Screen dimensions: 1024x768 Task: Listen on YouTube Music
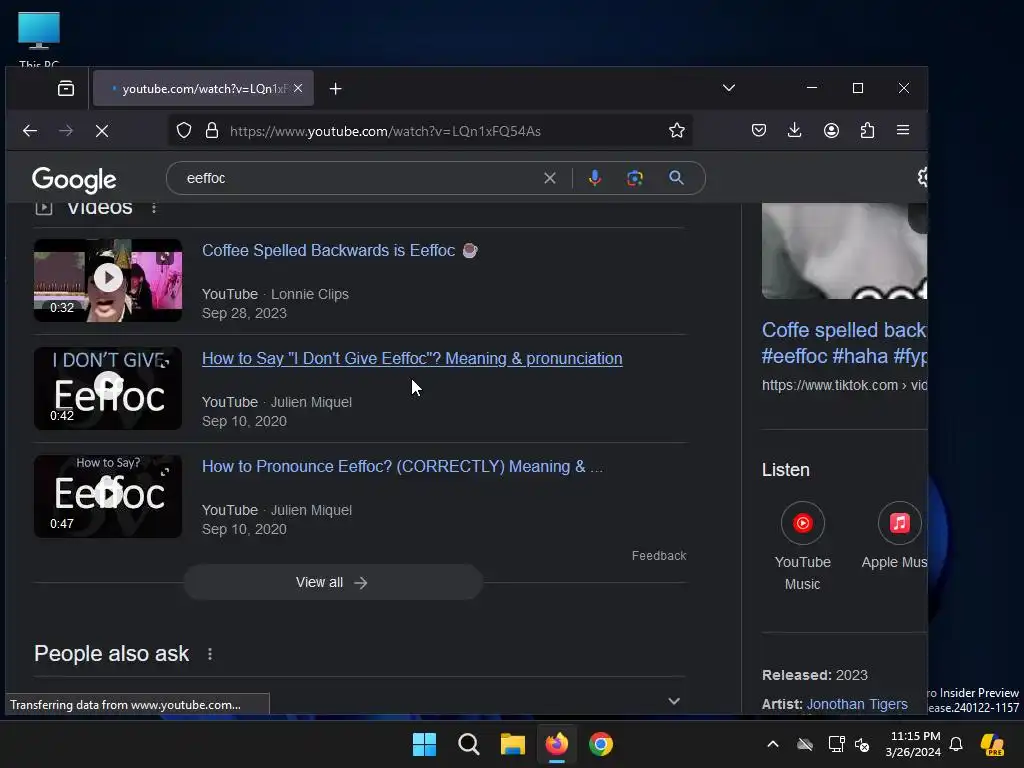click(x=803, y=546)
